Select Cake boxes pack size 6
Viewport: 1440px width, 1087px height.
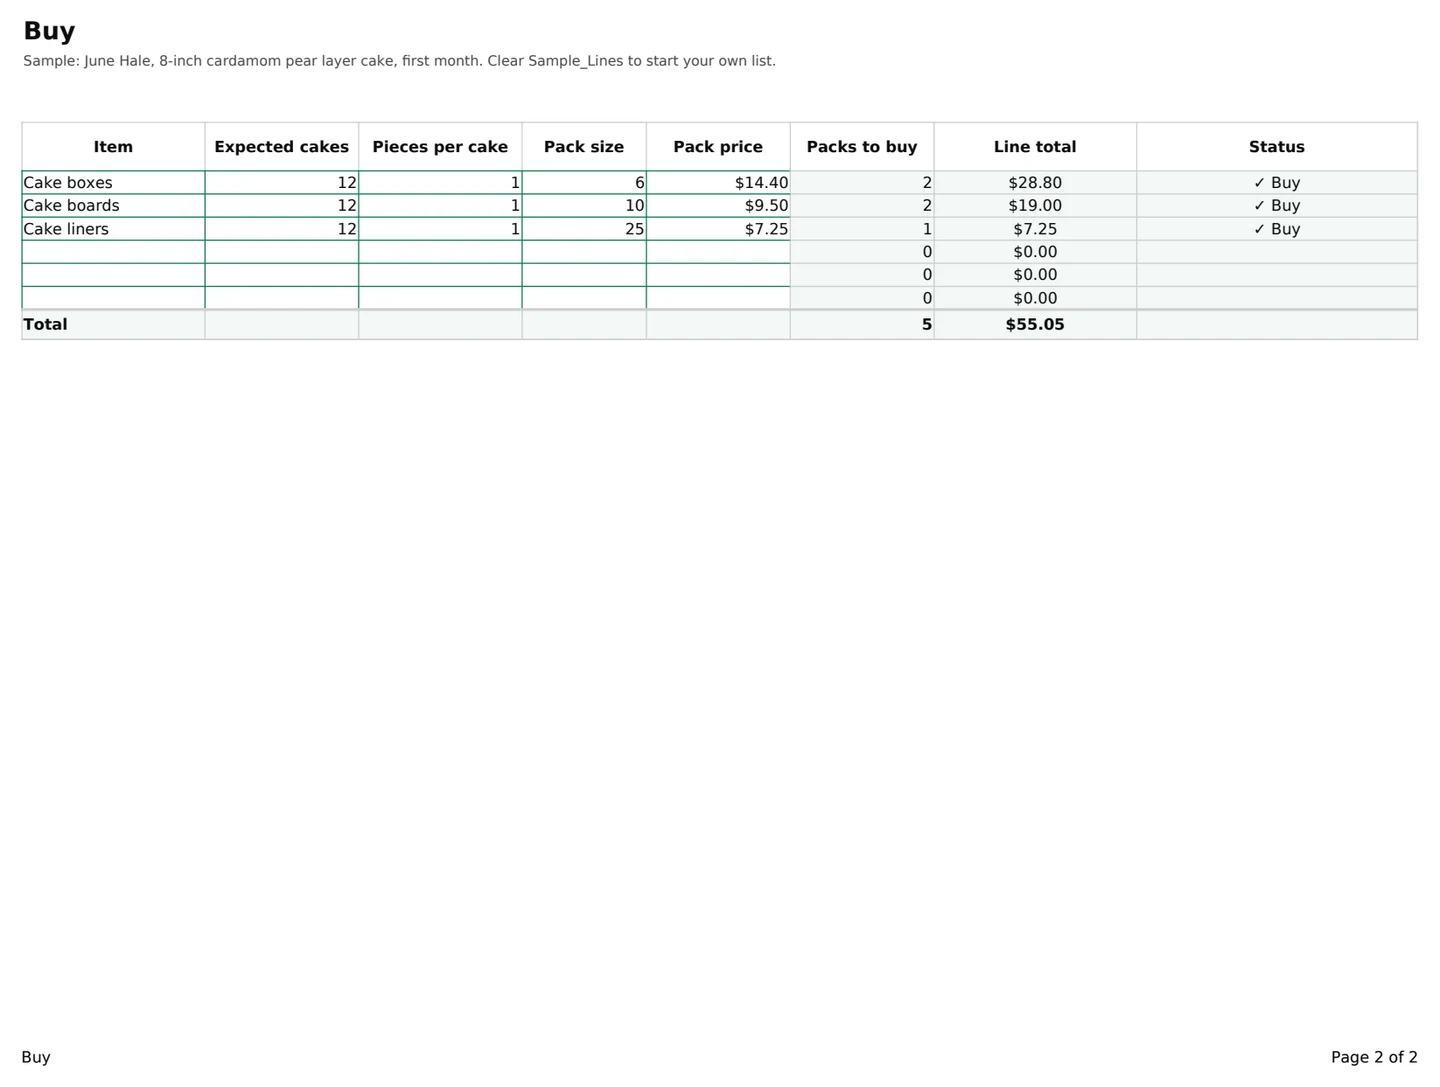pyautogui.click(x=584, y=183)
